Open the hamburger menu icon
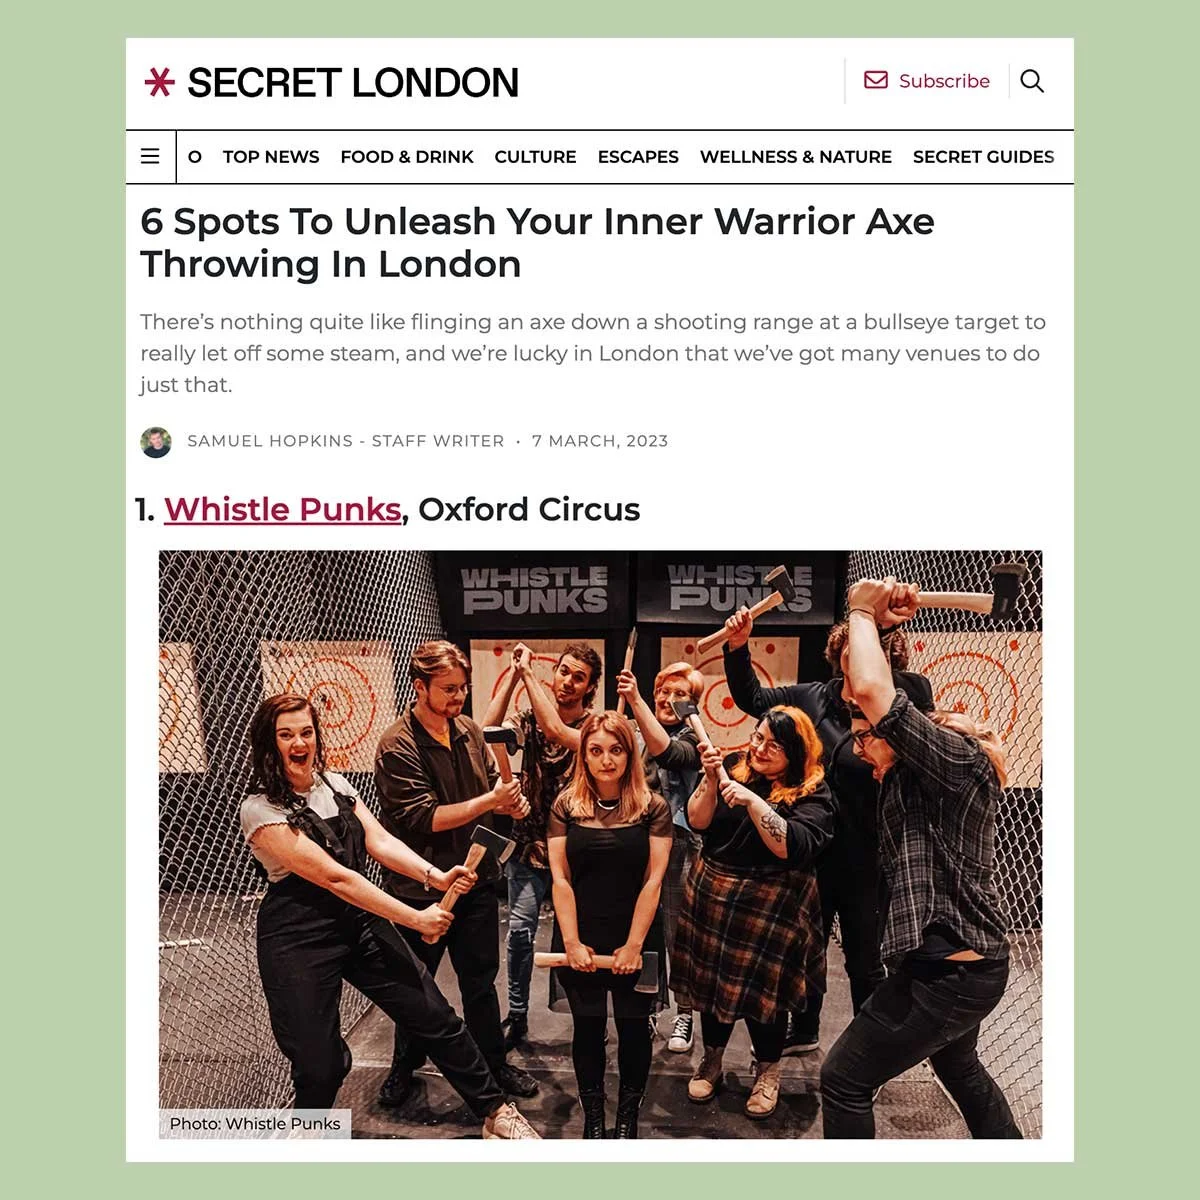Viewport: 1200px width, 1200px height. coord(150,156)
